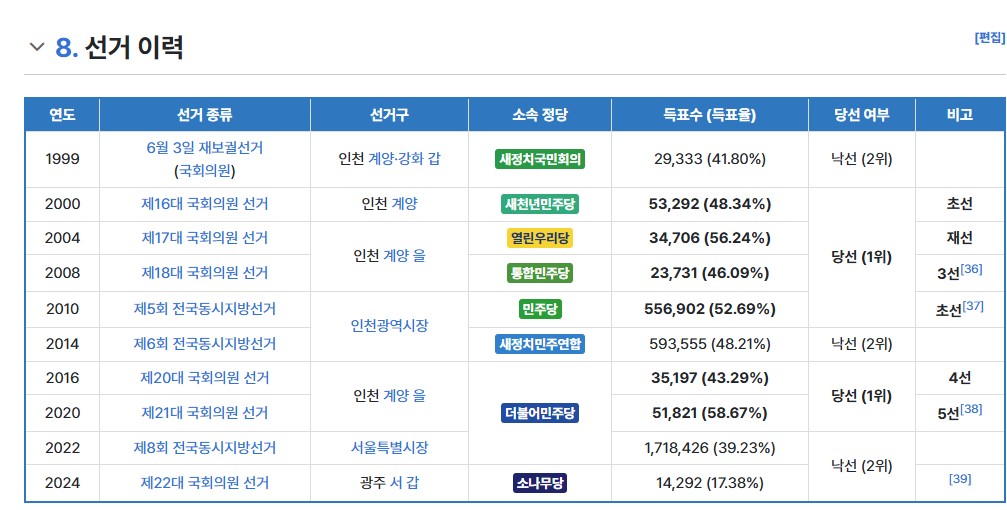Open the 제16대 국회의원 선거 link
Image resolution: width=1007 pixels, height=510 pixels.
pos(204,204)
